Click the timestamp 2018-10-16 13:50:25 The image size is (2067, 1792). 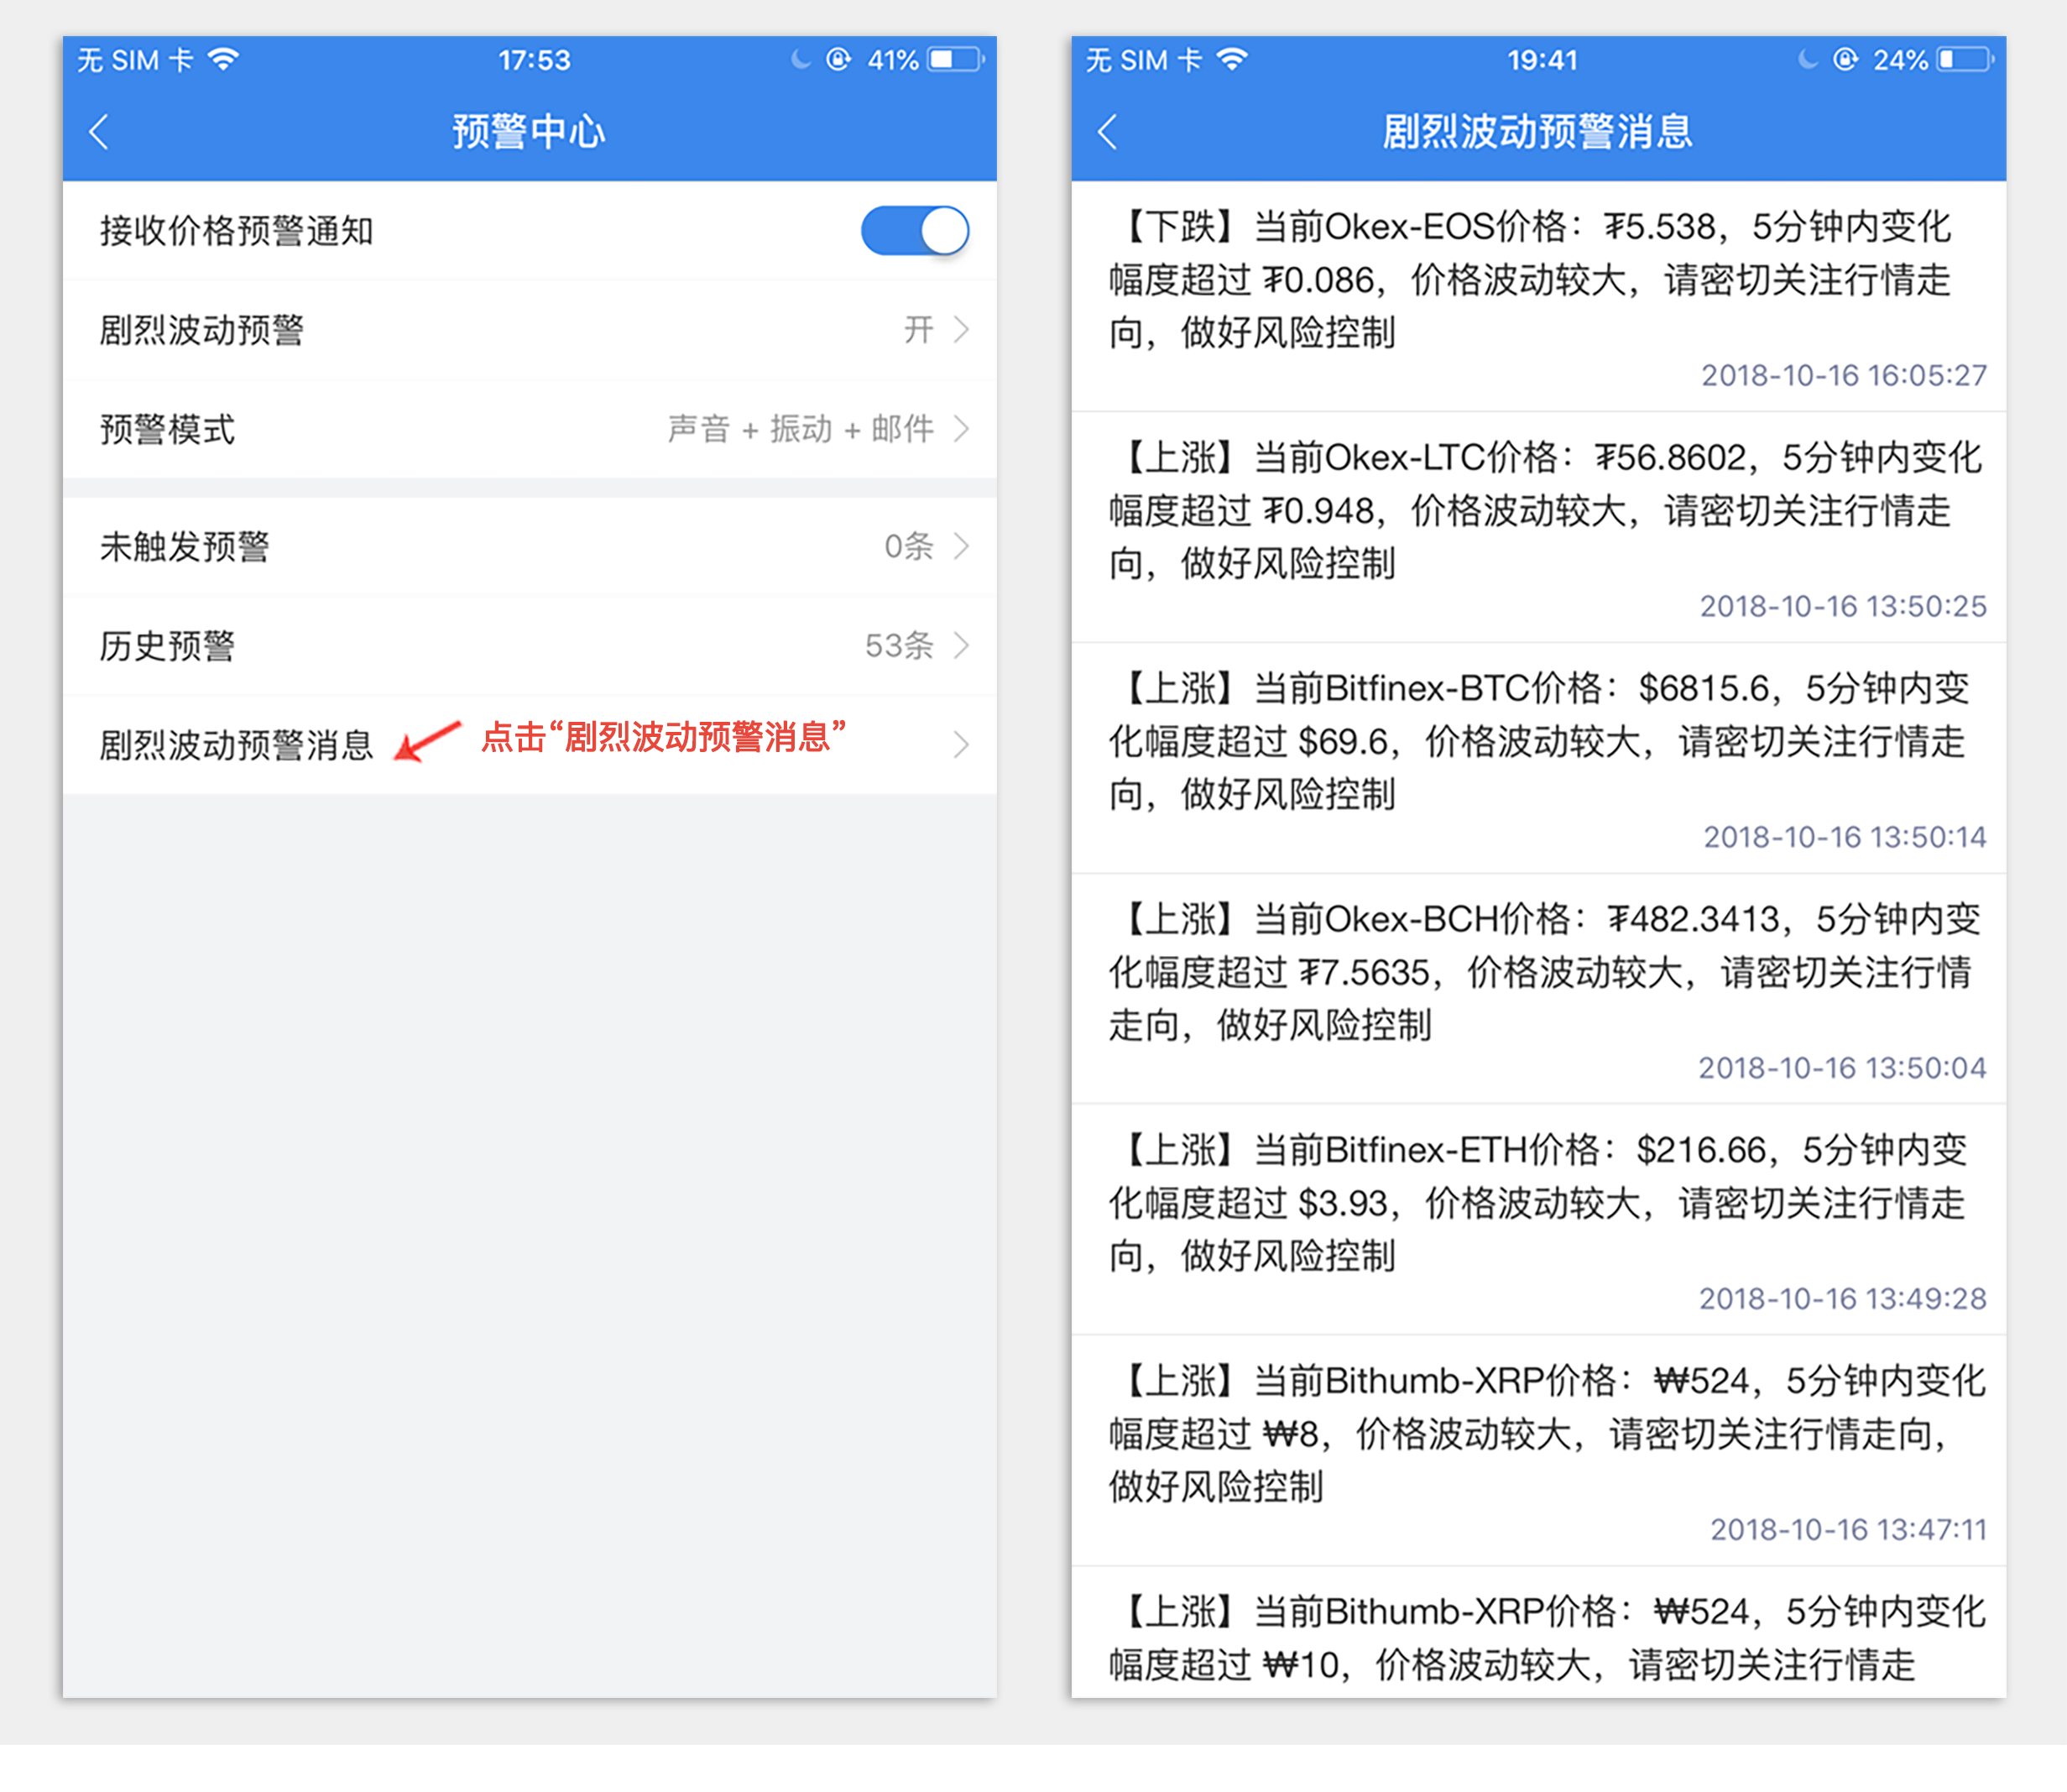(1843, 606)
